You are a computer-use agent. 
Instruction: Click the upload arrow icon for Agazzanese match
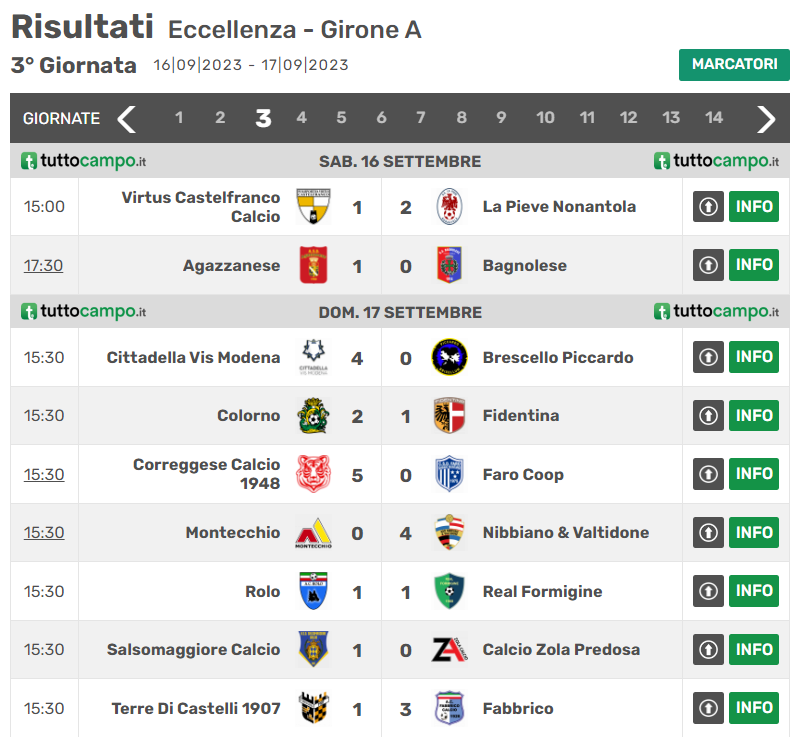coord(708,265)
